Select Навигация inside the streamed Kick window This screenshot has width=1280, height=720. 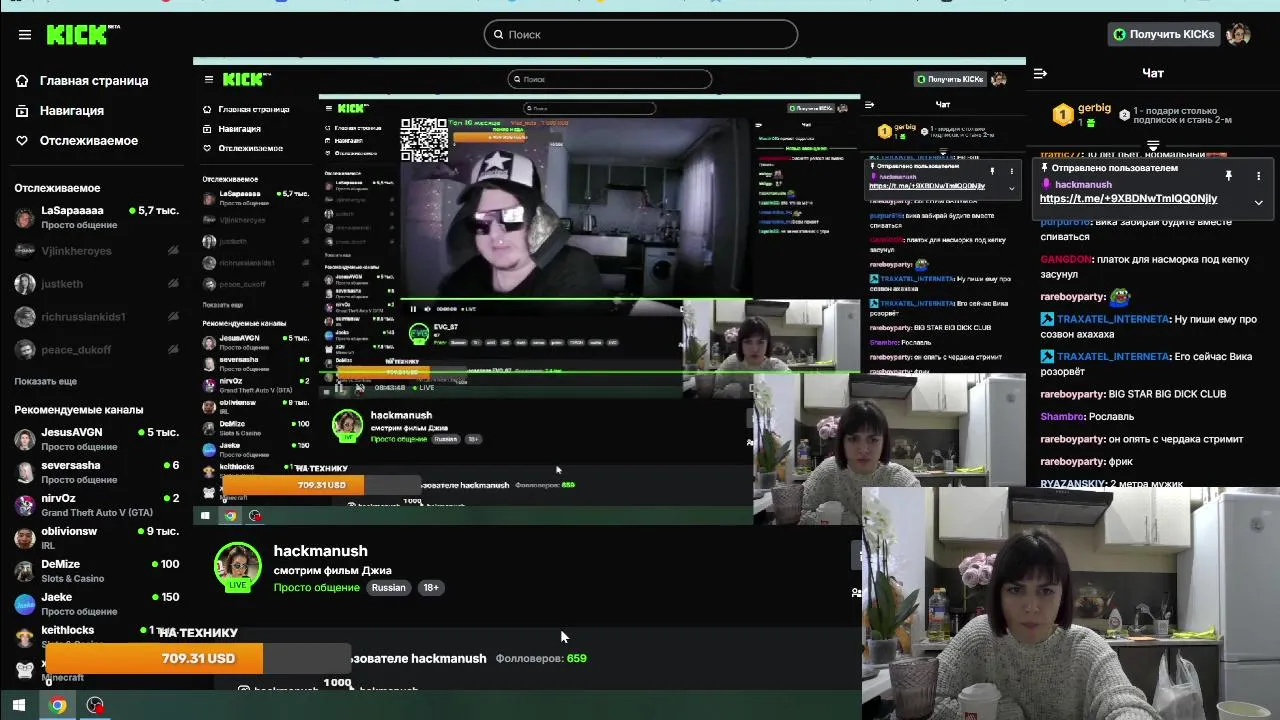[240, 129]
